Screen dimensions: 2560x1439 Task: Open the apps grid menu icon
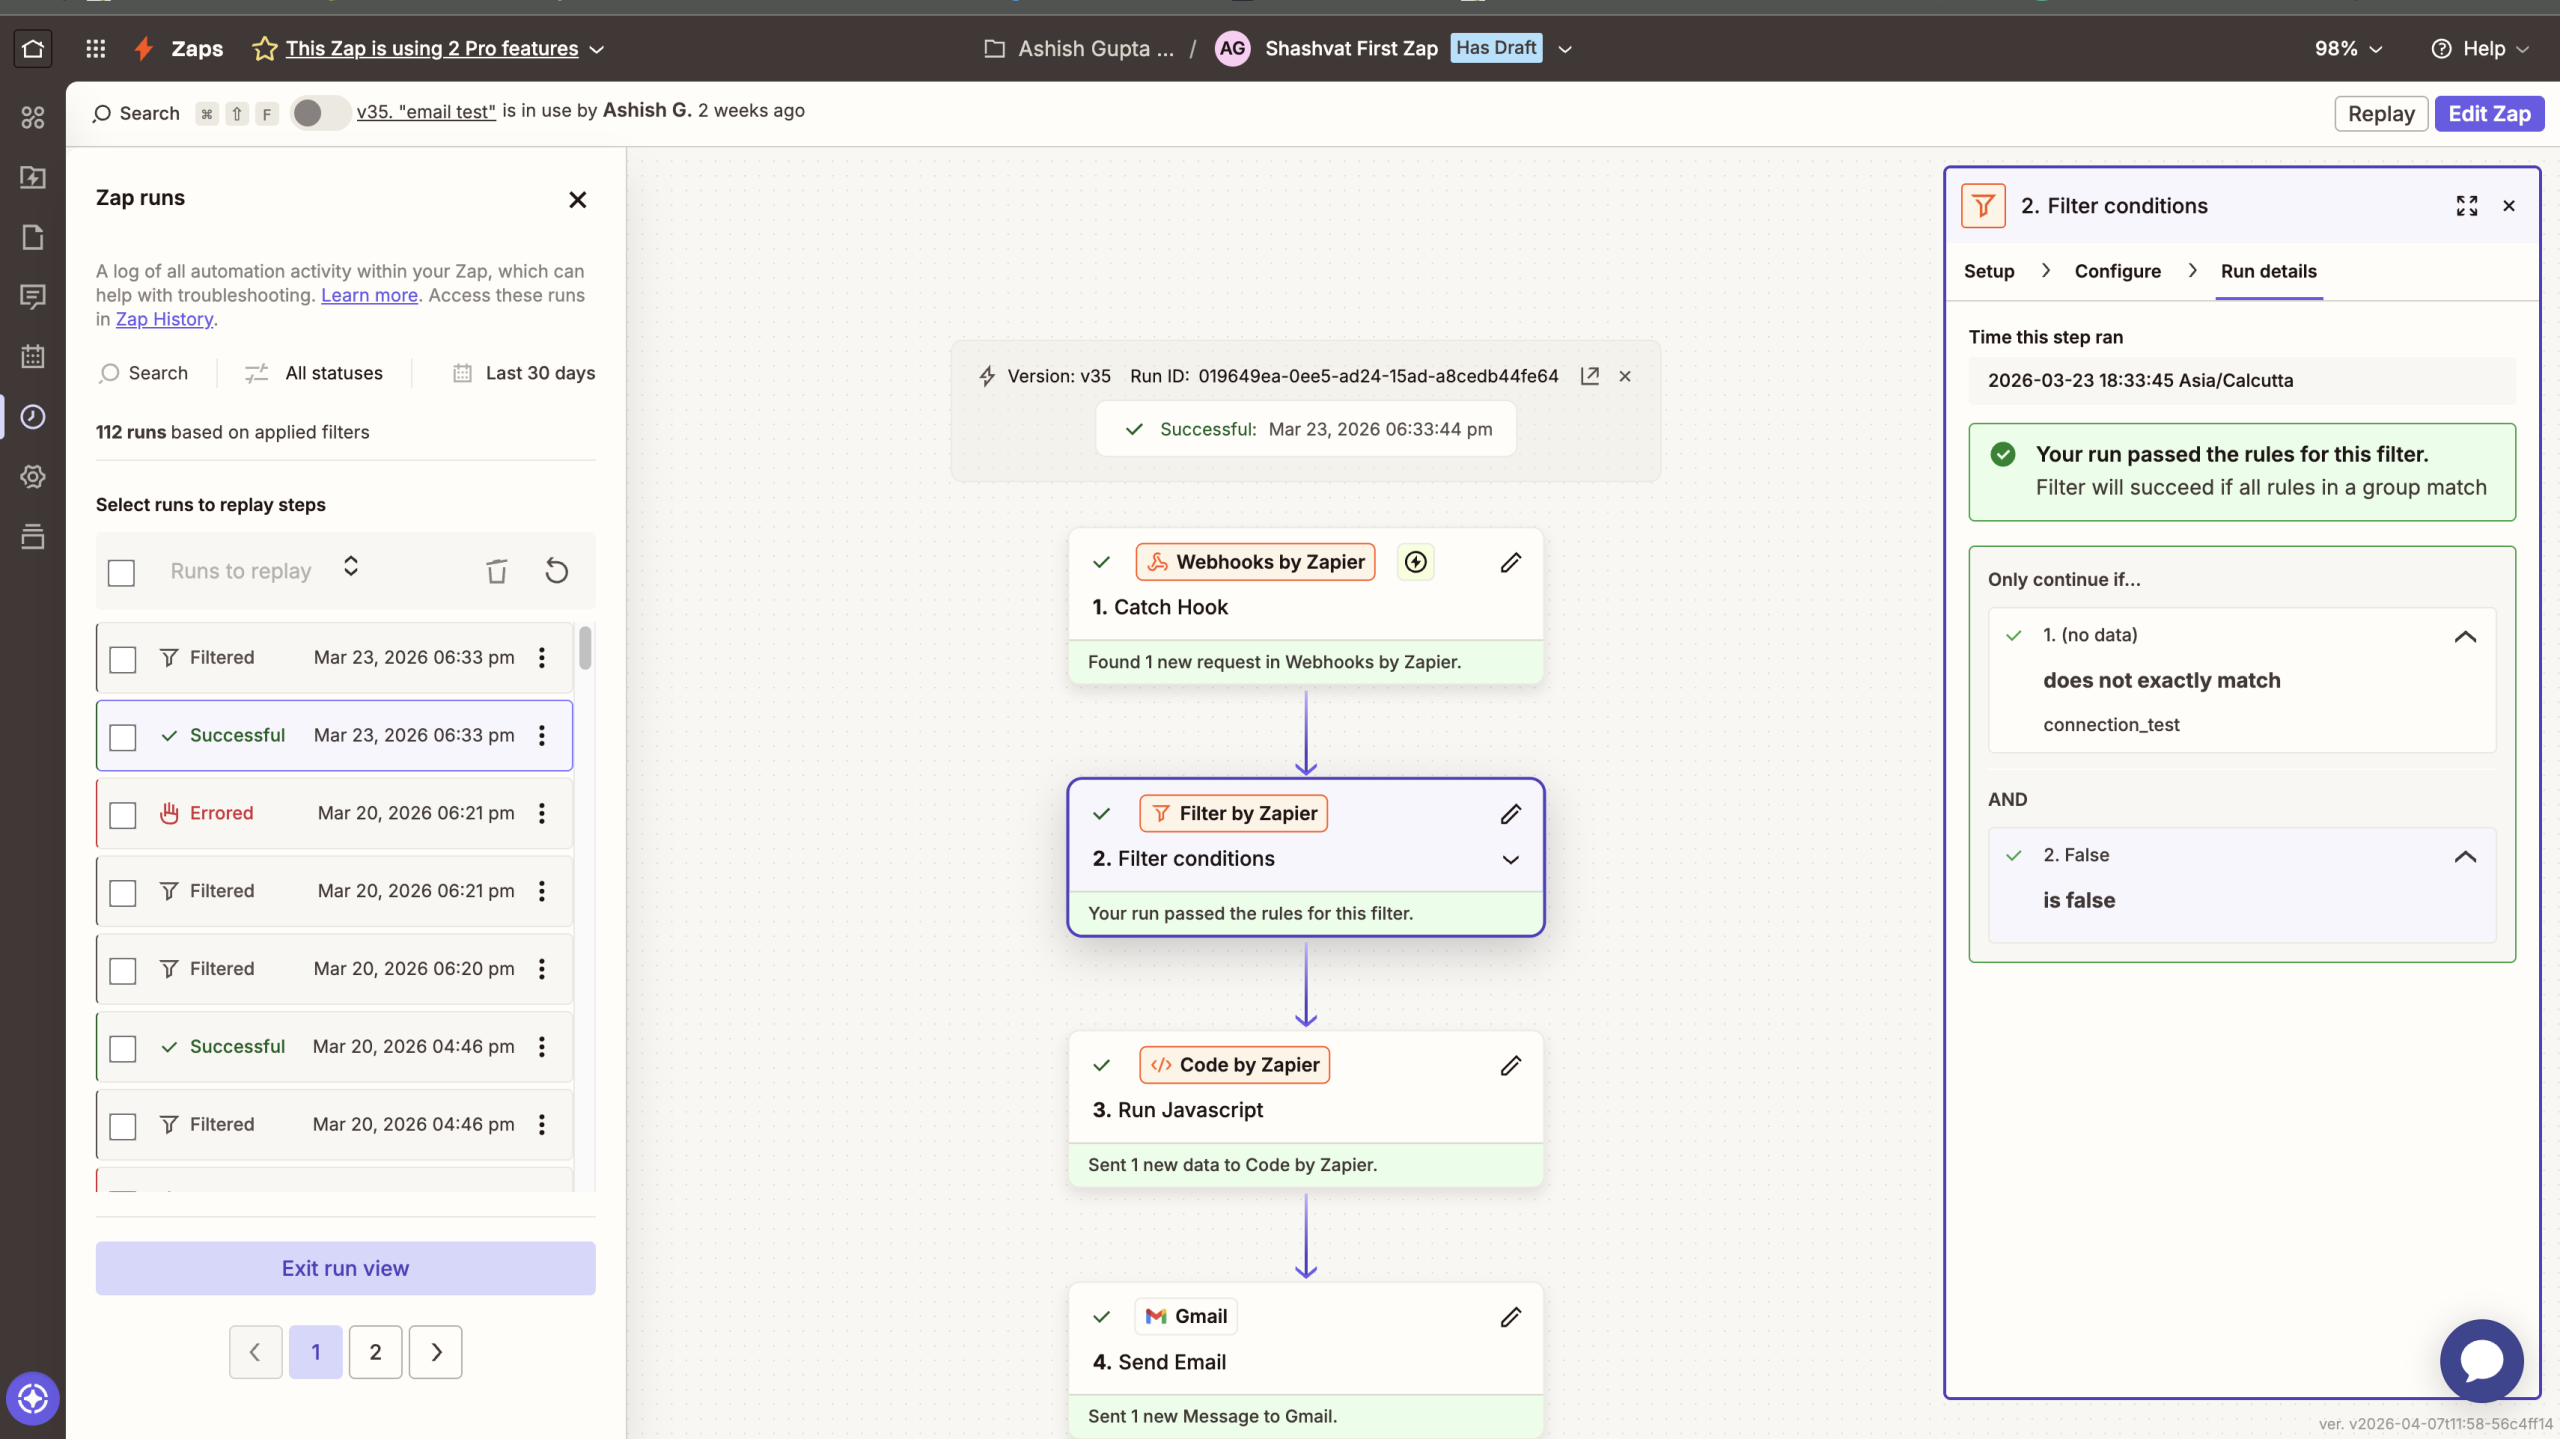pyautogui.click(x=95, y=48)
